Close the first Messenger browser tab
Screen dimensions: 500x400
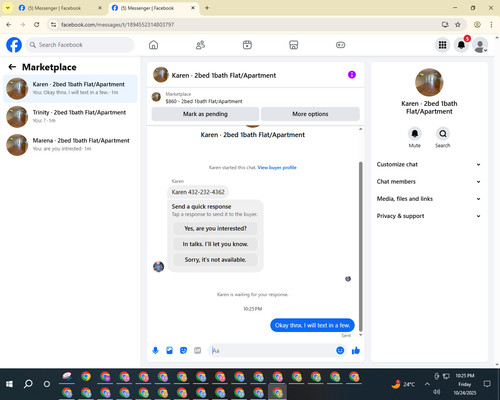click(100, 8)
